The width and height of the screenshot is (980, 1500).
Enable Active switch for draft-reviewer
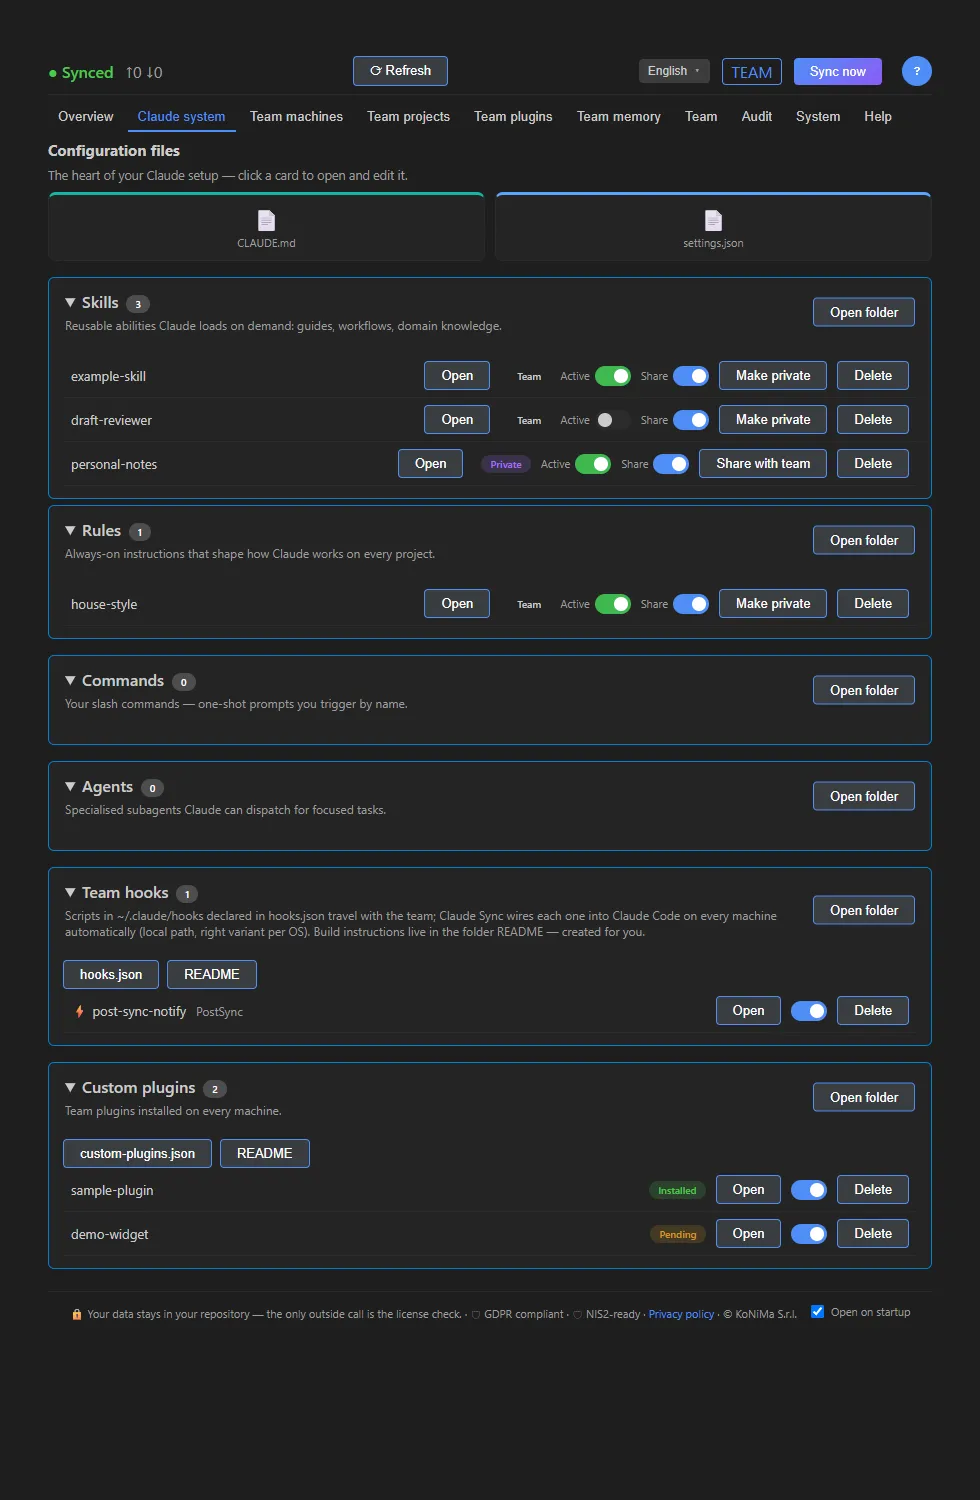[613, 420]
